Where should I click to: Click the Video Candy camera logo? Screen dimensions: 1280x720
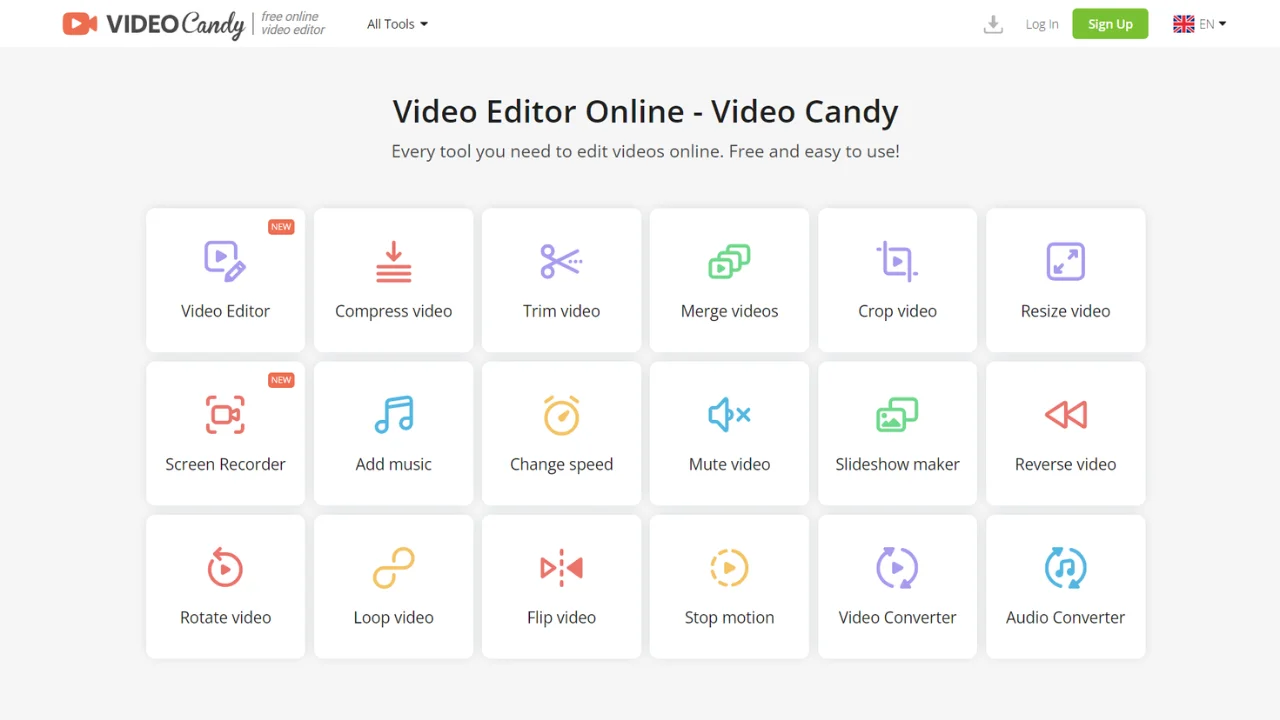pos(80,24)
